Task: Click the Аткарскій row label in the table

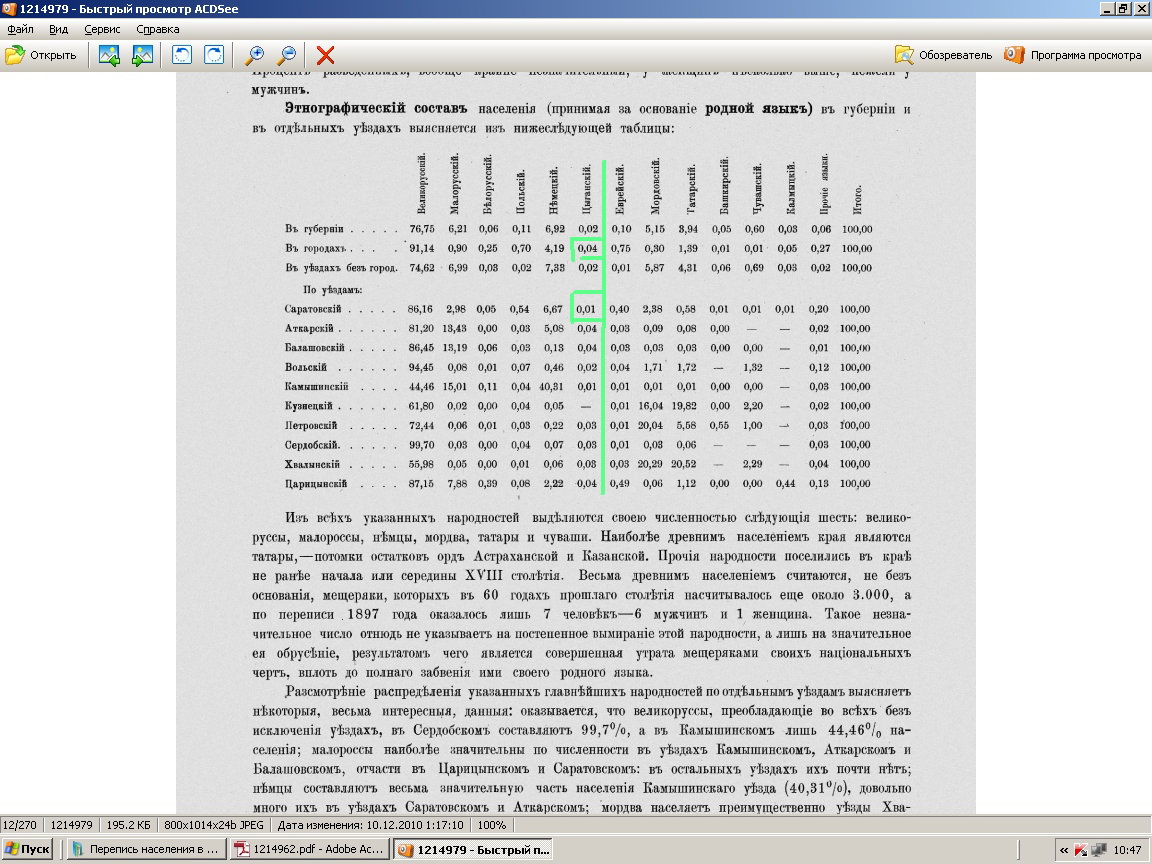Action: pos(309,328)
